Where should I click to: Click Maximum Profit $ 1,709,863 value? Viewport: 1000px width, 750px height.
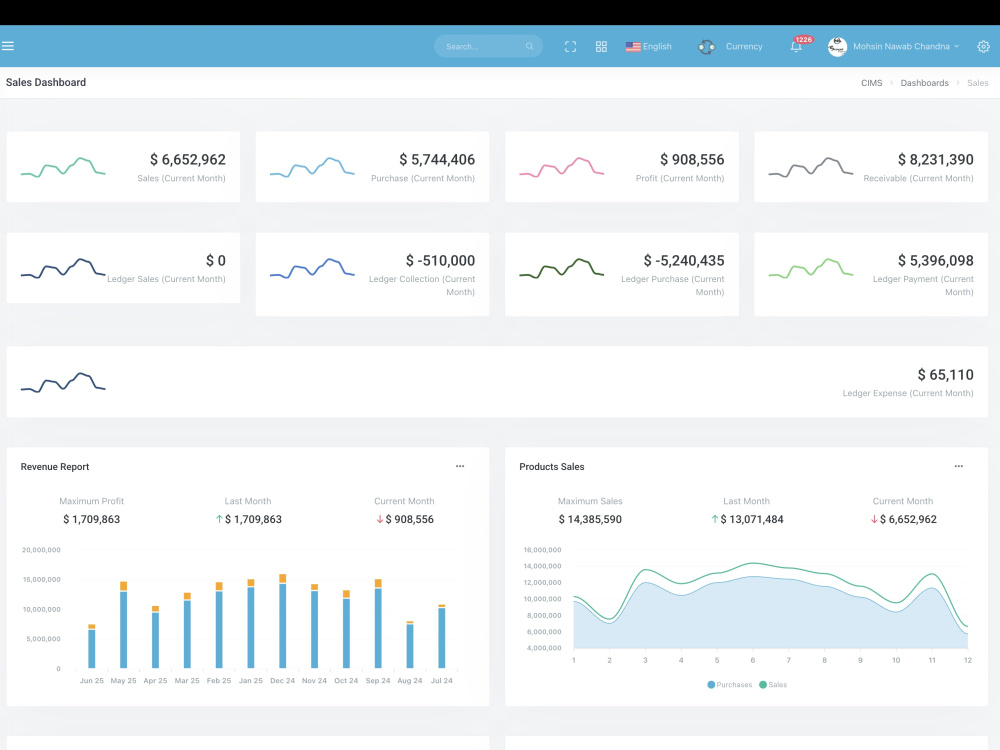pos(91,519)
